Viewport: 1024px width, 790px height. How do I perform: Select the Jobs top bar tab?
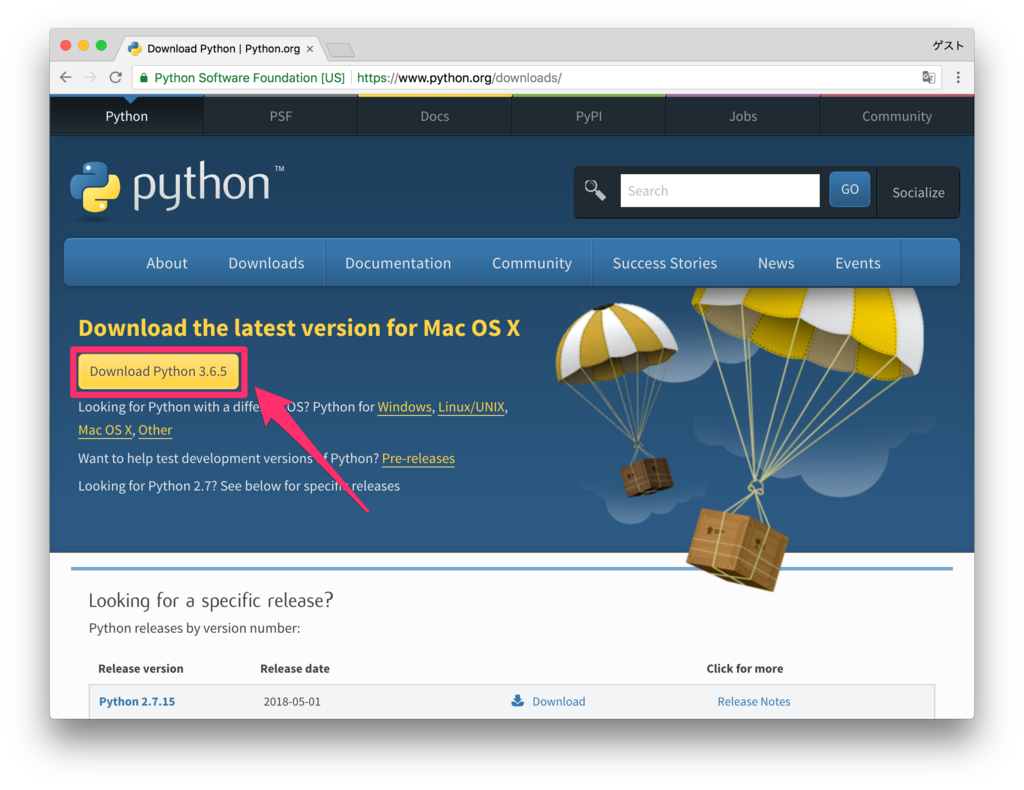coord(743,116)
